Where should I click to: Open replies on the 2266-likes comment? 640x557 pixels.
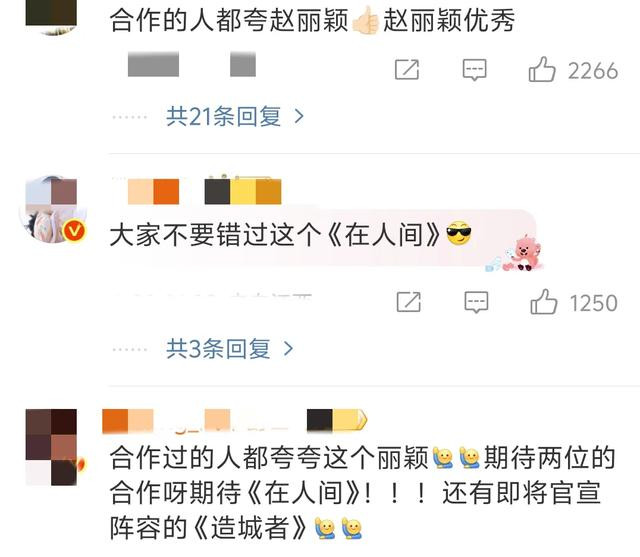click(x=474, y=69)
